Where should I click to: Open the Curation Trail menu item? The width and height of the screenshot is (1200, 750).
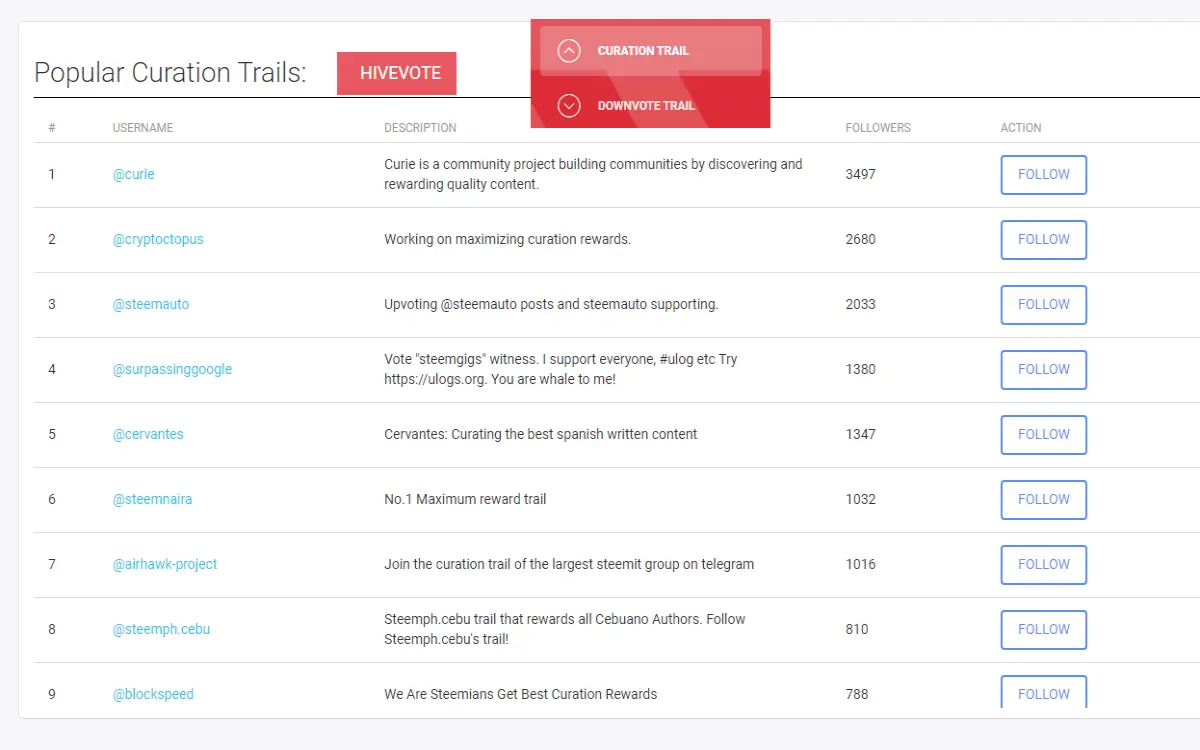click(651, 51)
